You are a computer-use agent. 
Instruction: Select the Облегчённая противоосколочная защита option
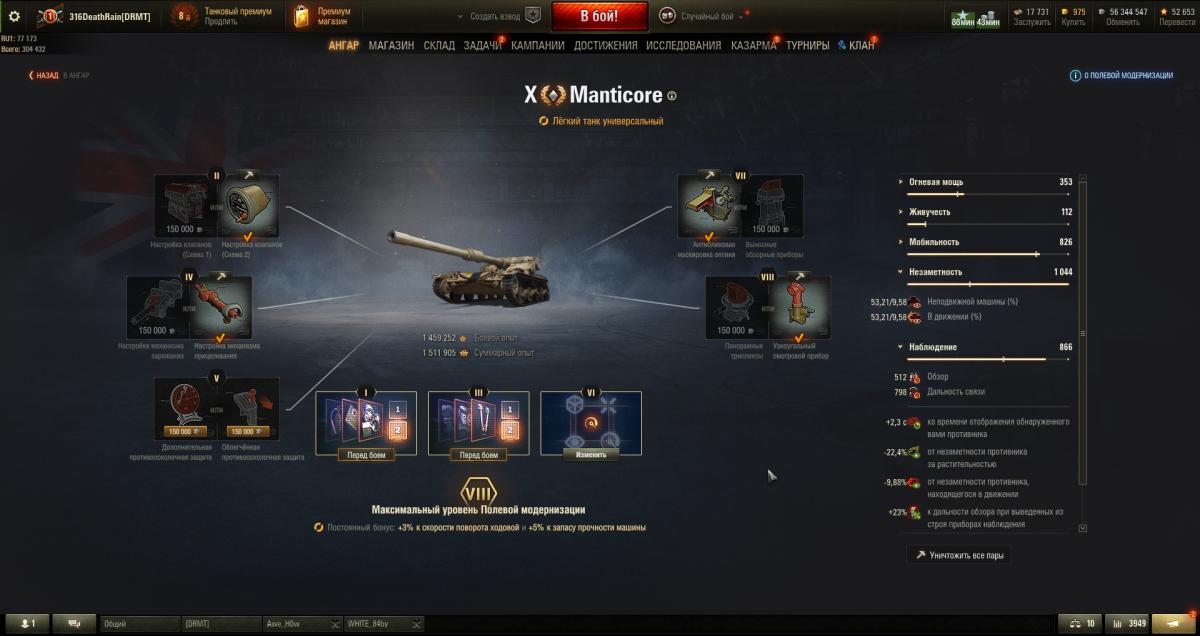[248, 408]
